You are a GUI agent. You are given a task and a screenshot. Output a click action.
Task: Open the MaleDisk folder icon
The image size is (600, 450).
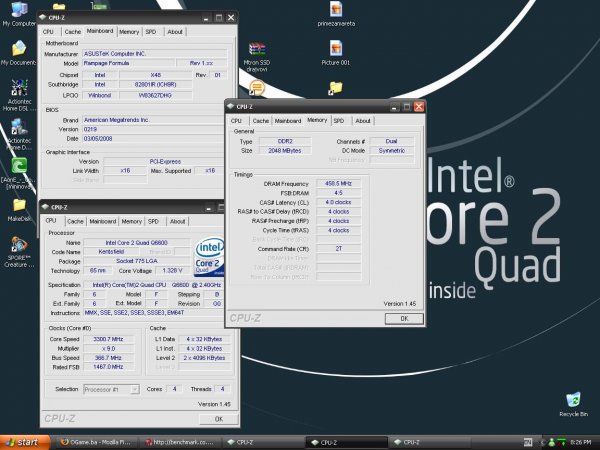[18, 204]
